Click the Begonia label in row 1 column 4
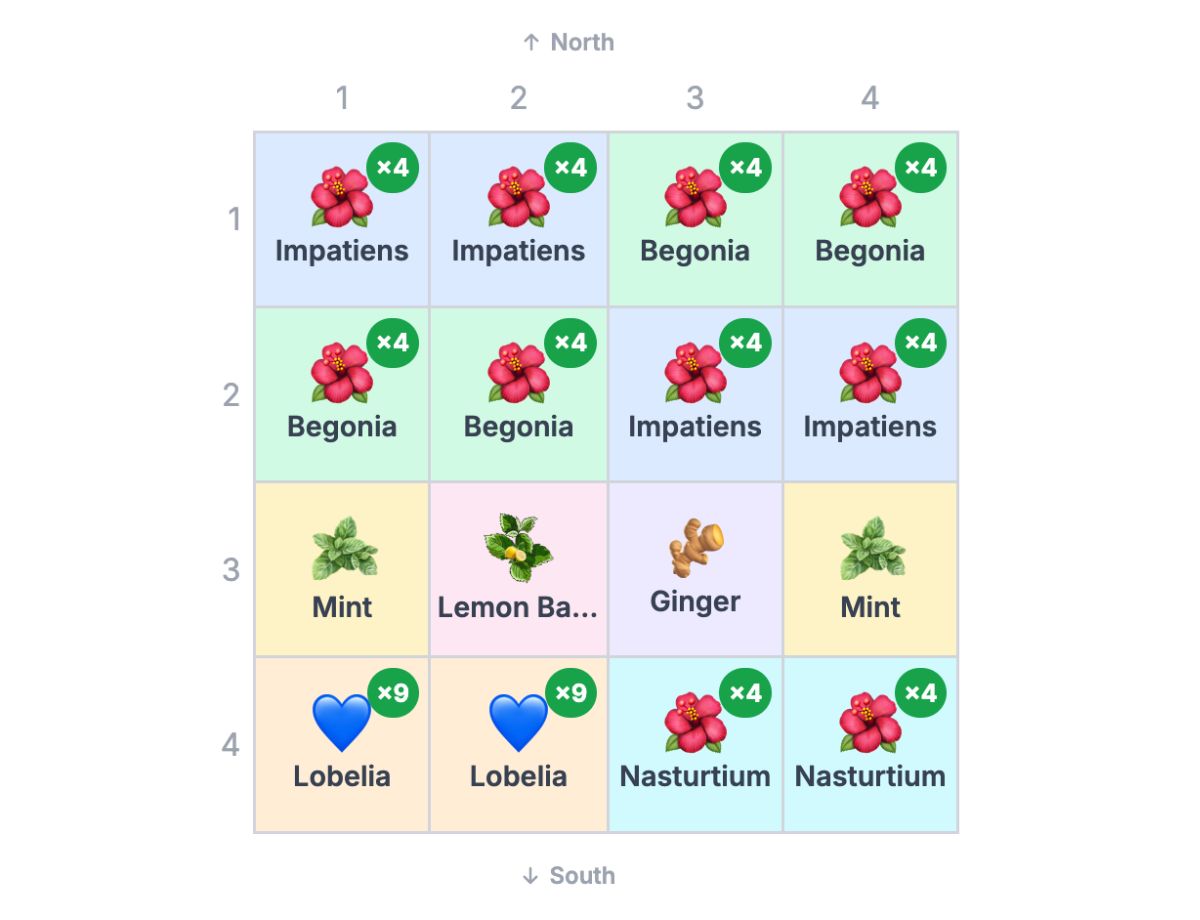1200x920 pixels. pyautogui.click(x=870, y=250)
